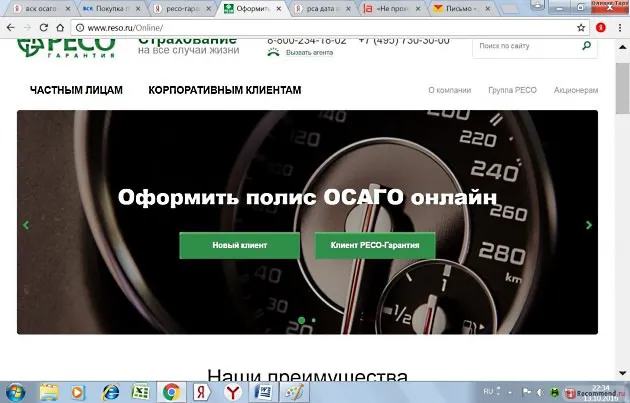Click the browser Back arrow
Screen dimensions: 630x403
[x=10, y=28]
